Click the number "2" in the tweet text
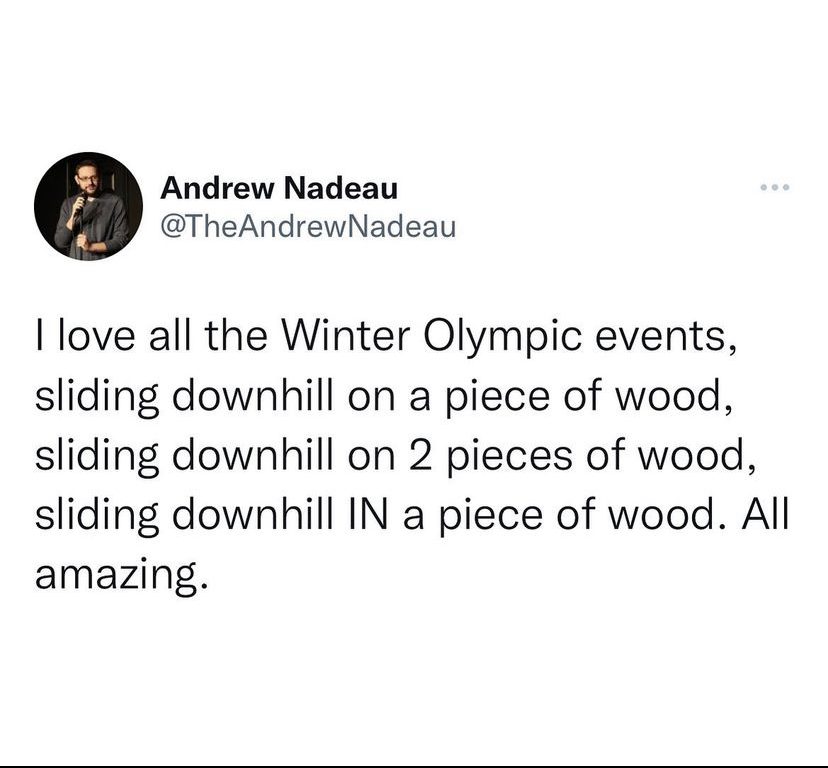 [422, 456]
